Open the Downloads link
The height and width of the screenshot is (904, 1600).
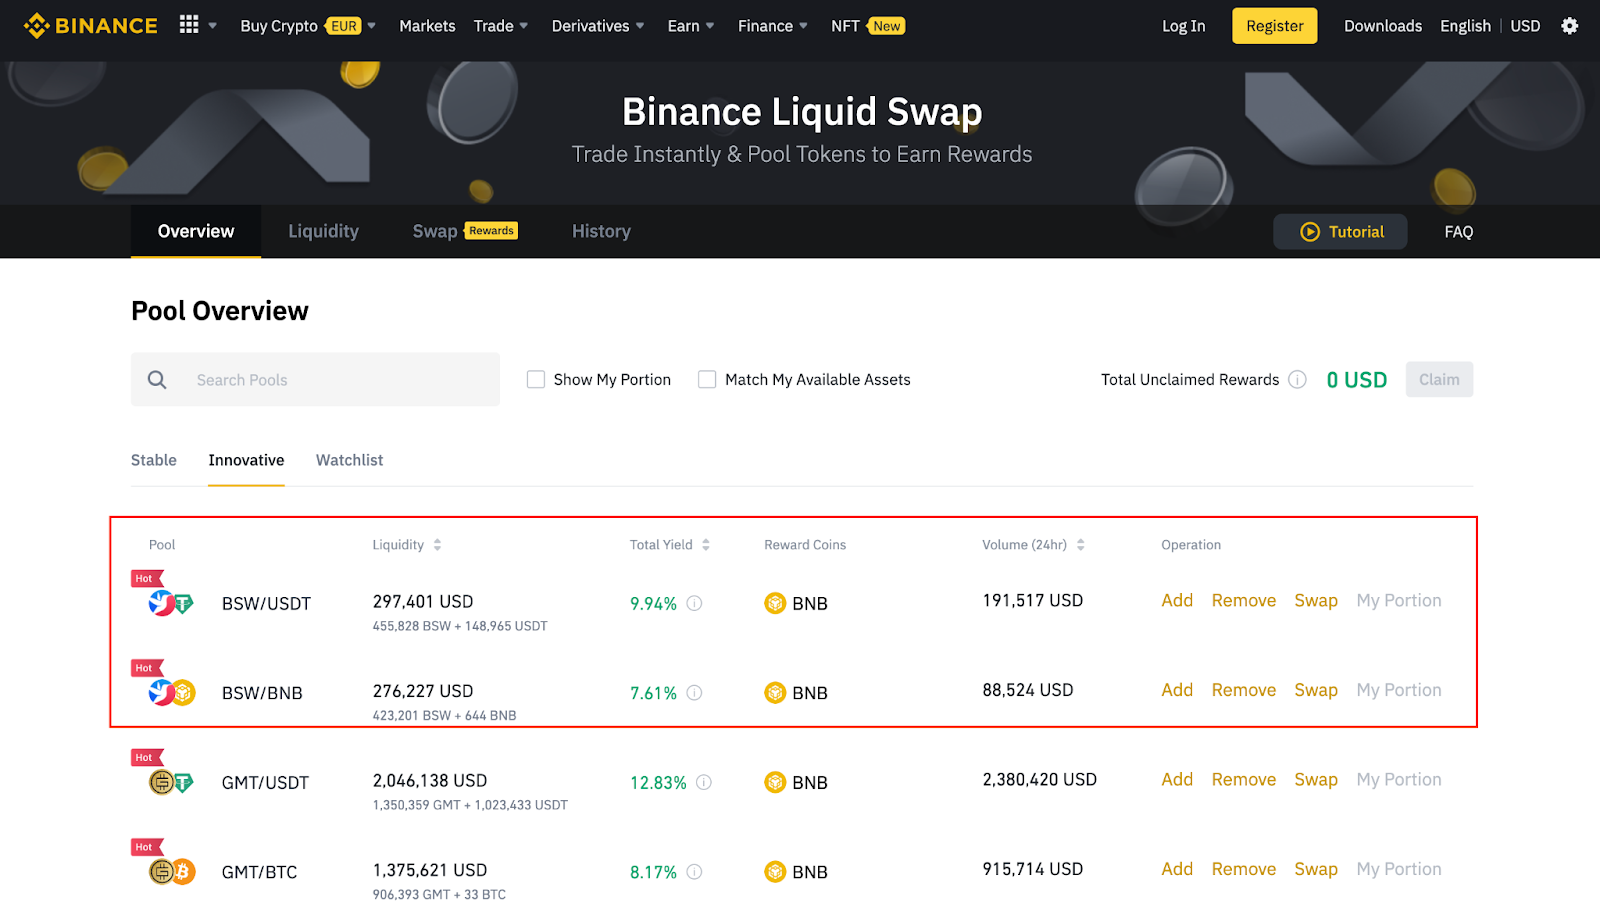1382,26
